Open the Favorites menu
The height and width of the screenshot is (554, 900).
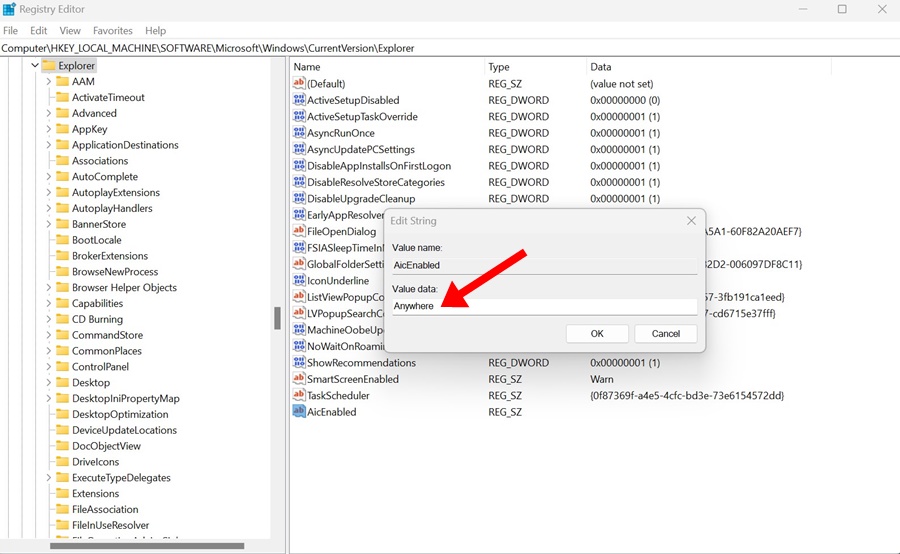(112, 30)
